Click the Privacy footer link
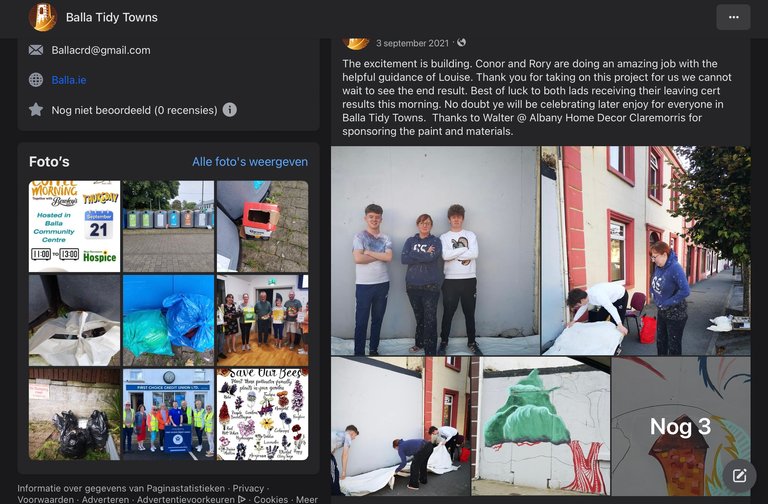 248,488
